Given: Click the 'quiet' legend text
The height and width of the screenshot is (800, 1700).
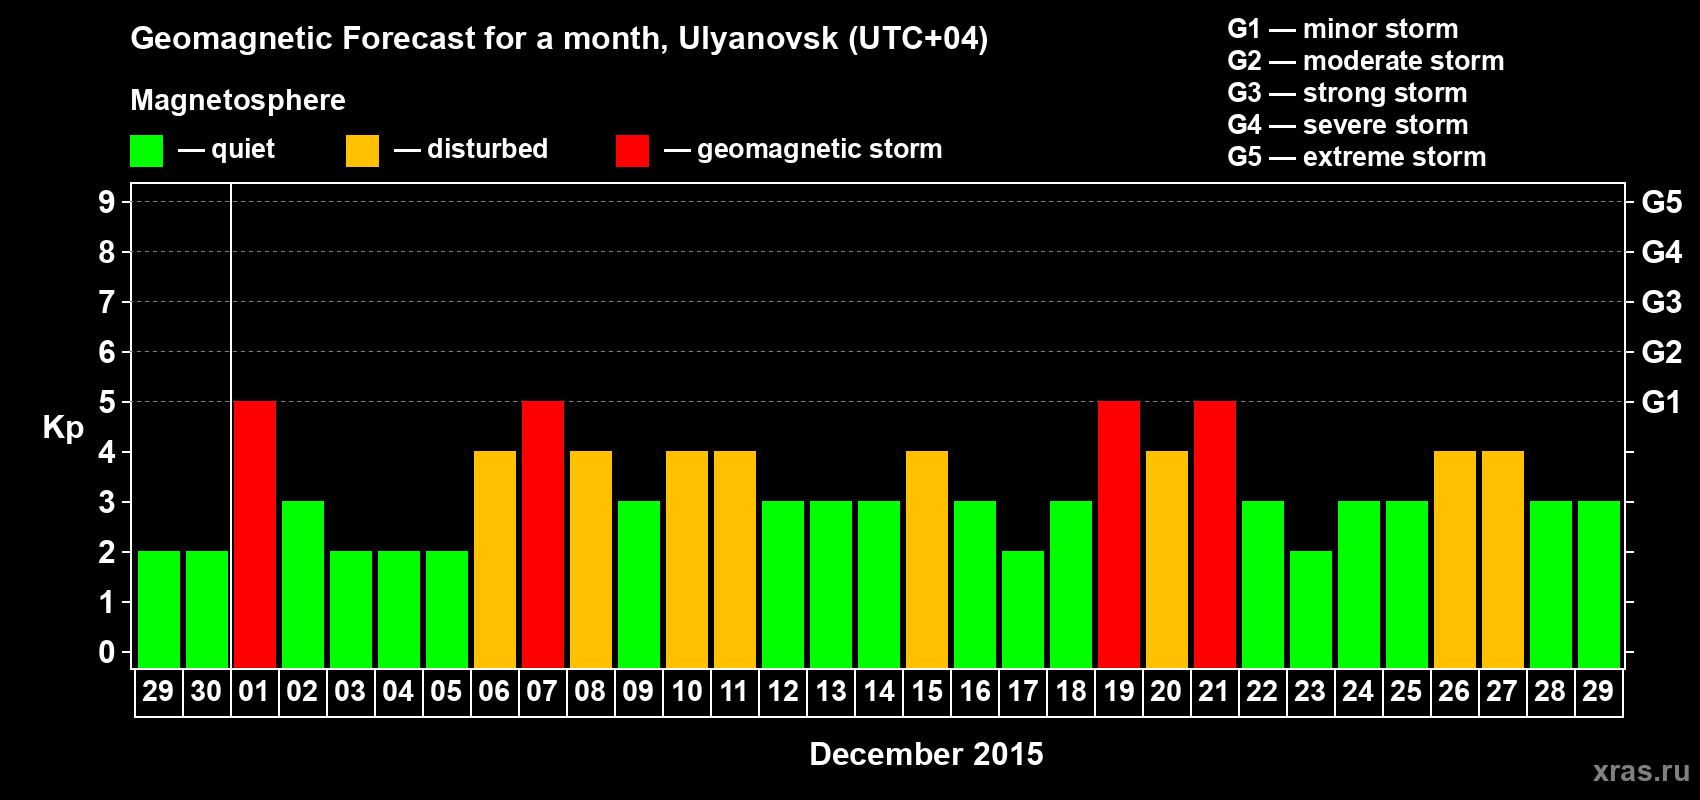Looking at the screenshot, I should [243, 149].
